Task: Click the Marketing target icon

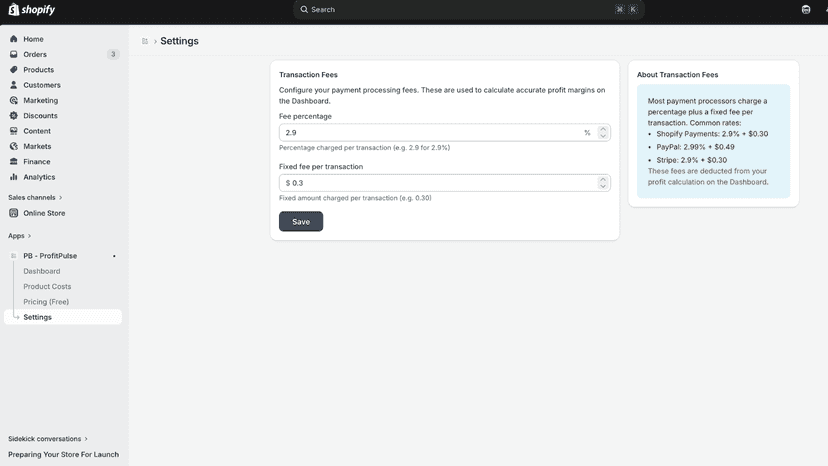Action: click(14, 100)
